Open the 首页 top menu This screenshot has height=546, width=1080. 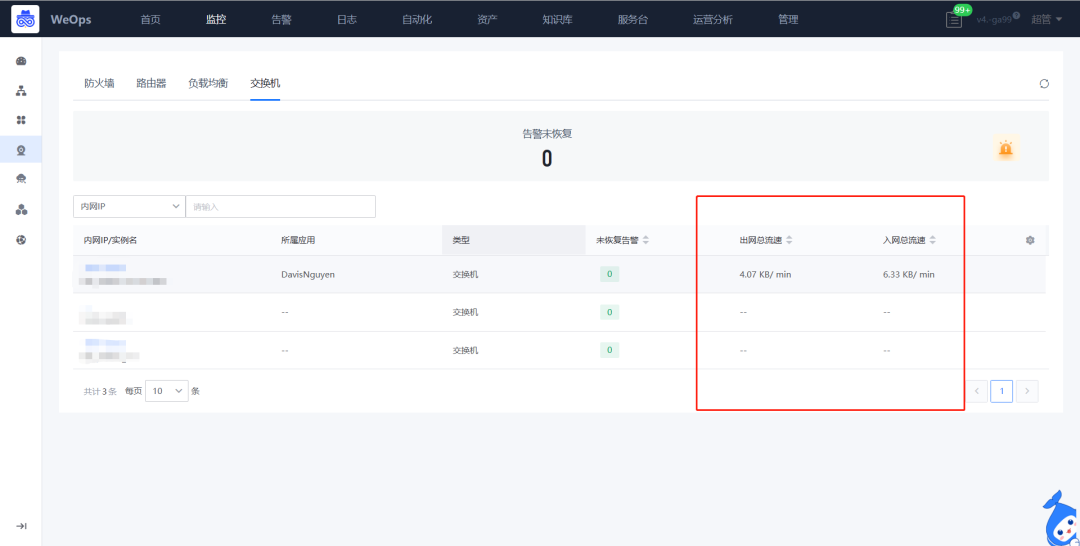pos(150,20)
